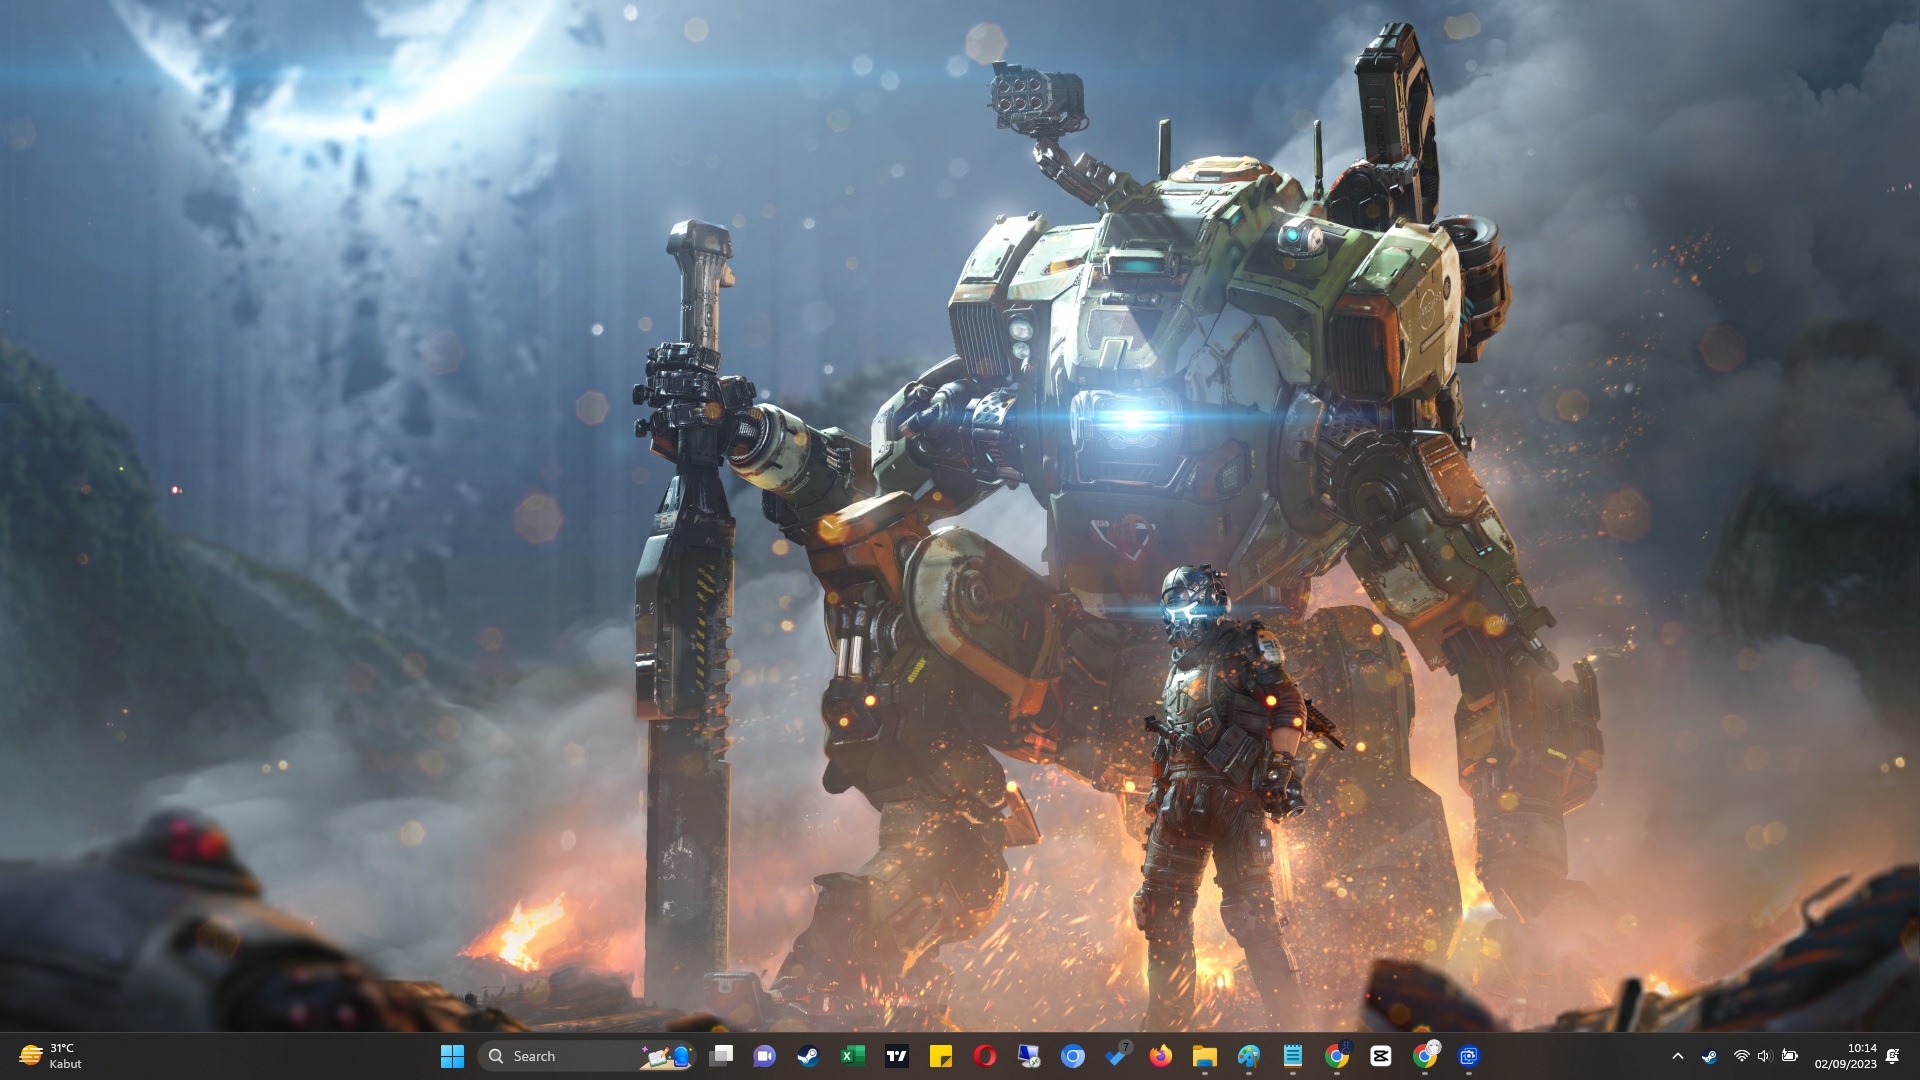
Task: Switch to the Notepad window icon
Action: tap(1292, 1056)
